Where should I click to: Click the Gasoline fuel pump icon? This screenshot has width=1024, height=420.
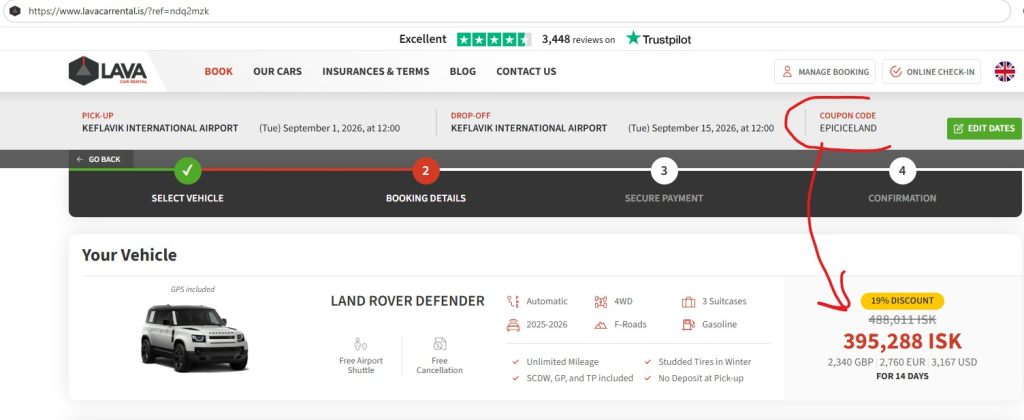coord(688,324)
